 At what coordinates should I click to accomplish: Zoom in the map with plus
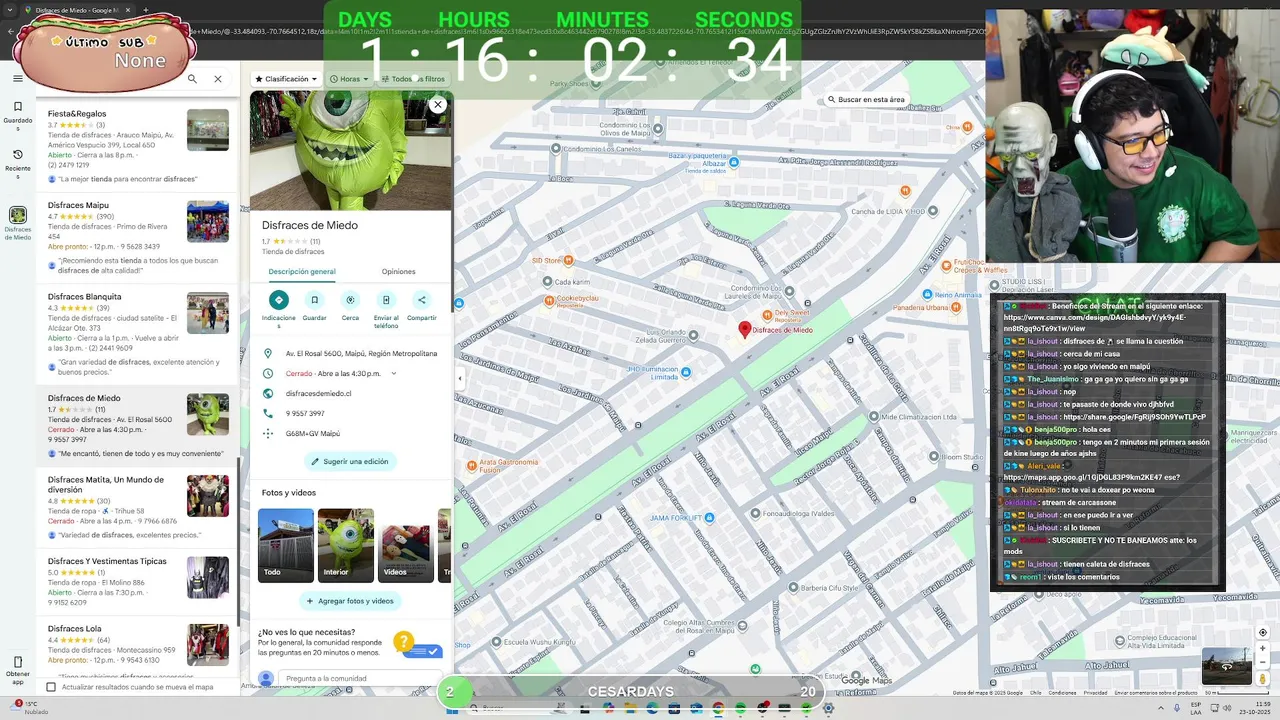coord(1263,647)
